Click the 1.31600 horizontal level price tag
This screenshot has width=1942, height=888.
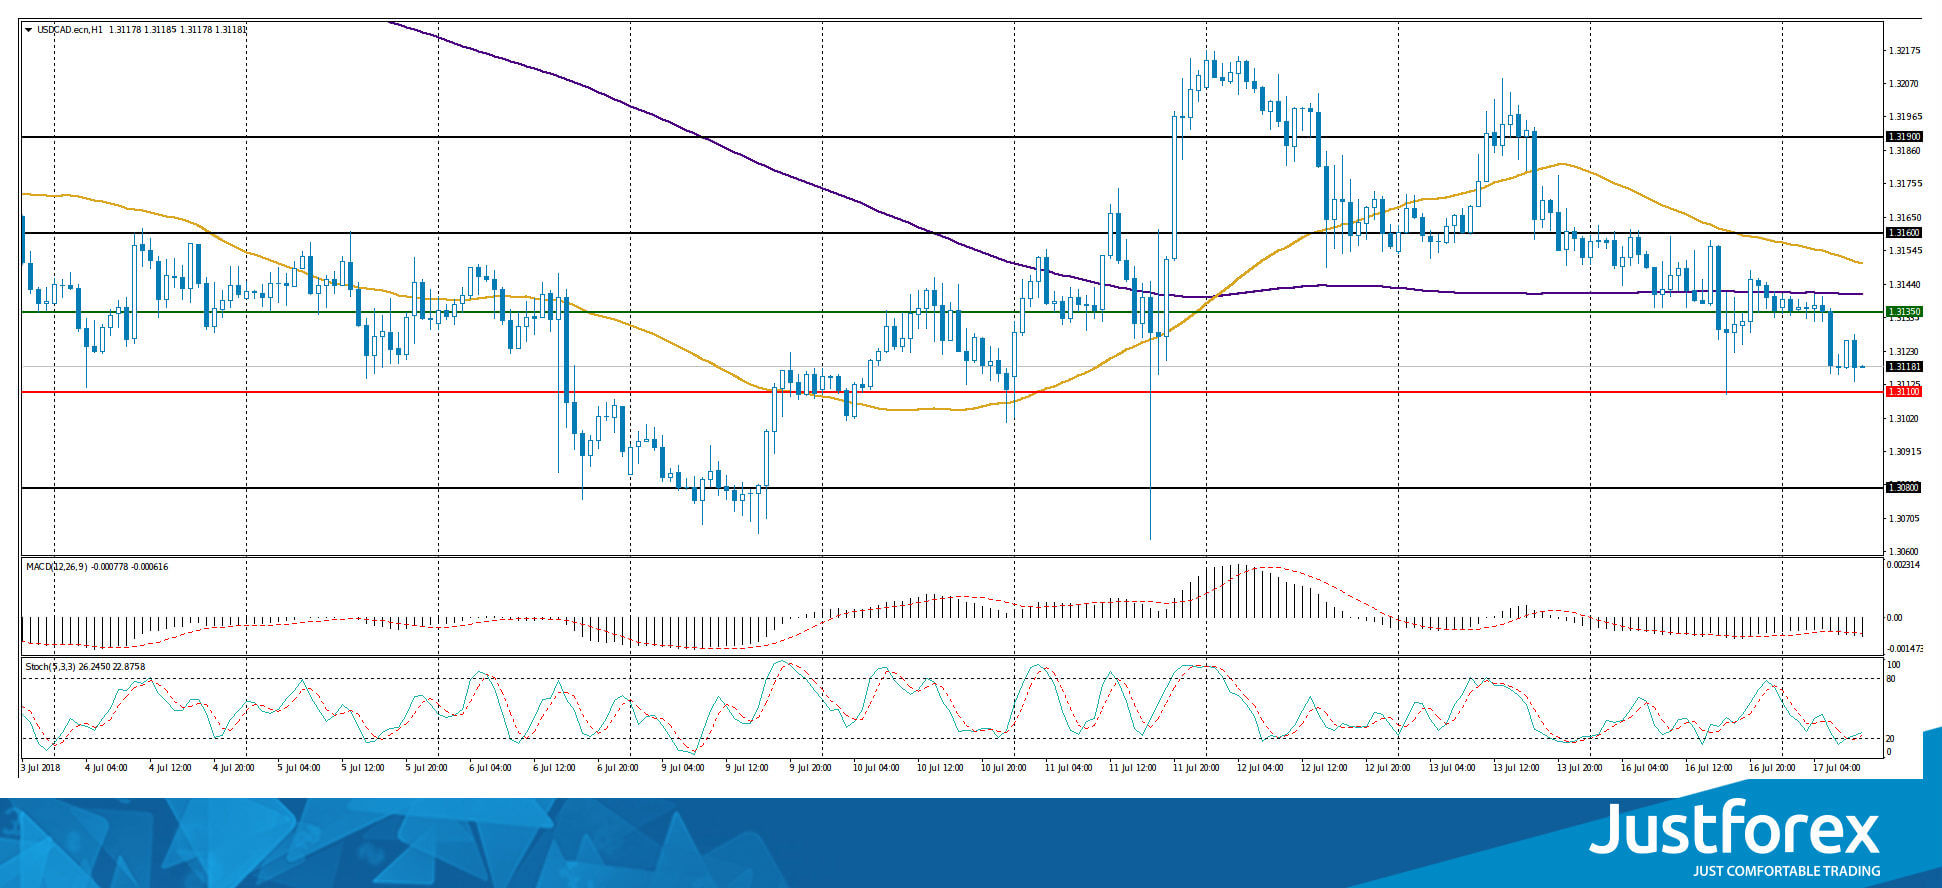coord(1903,233)
